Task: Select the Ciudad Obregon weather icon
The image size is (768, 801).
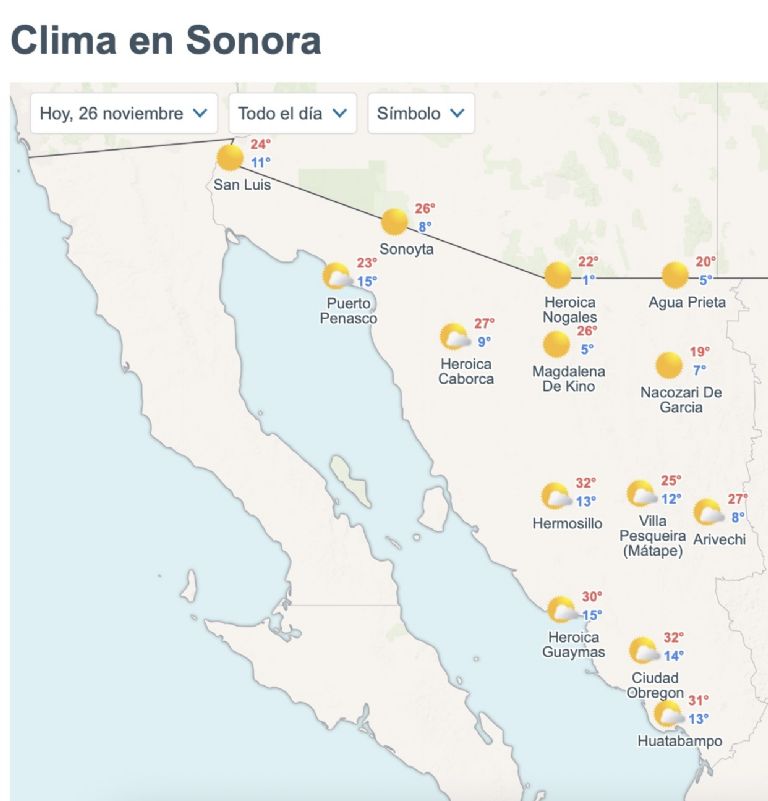Action: 645,651
